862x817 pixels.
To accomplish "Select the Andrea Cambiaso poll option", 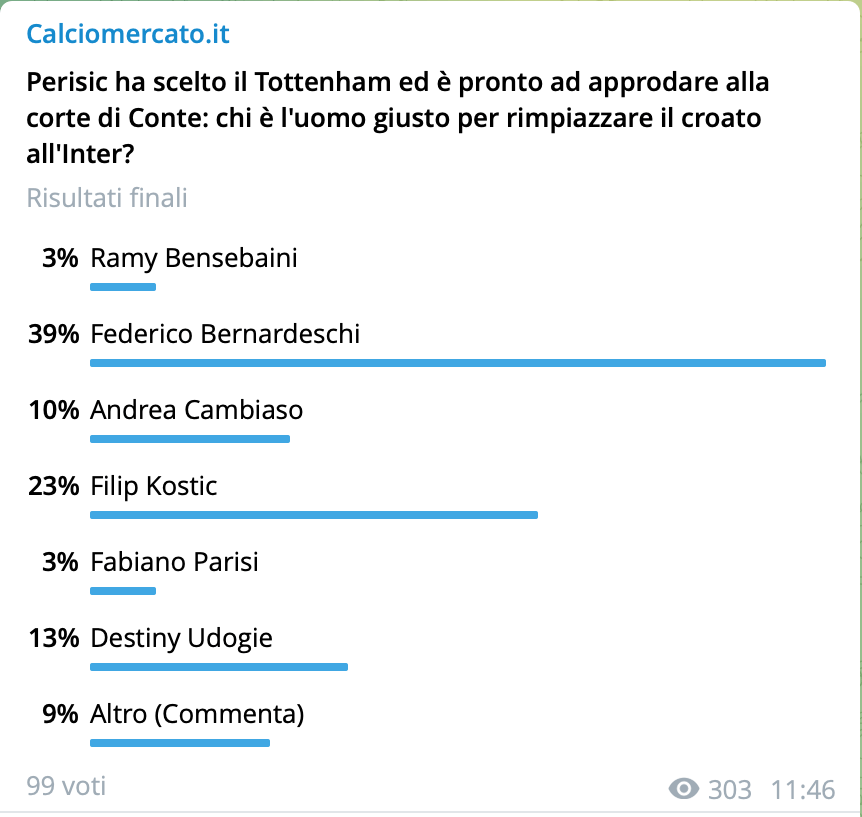I will tap(198, 410).
